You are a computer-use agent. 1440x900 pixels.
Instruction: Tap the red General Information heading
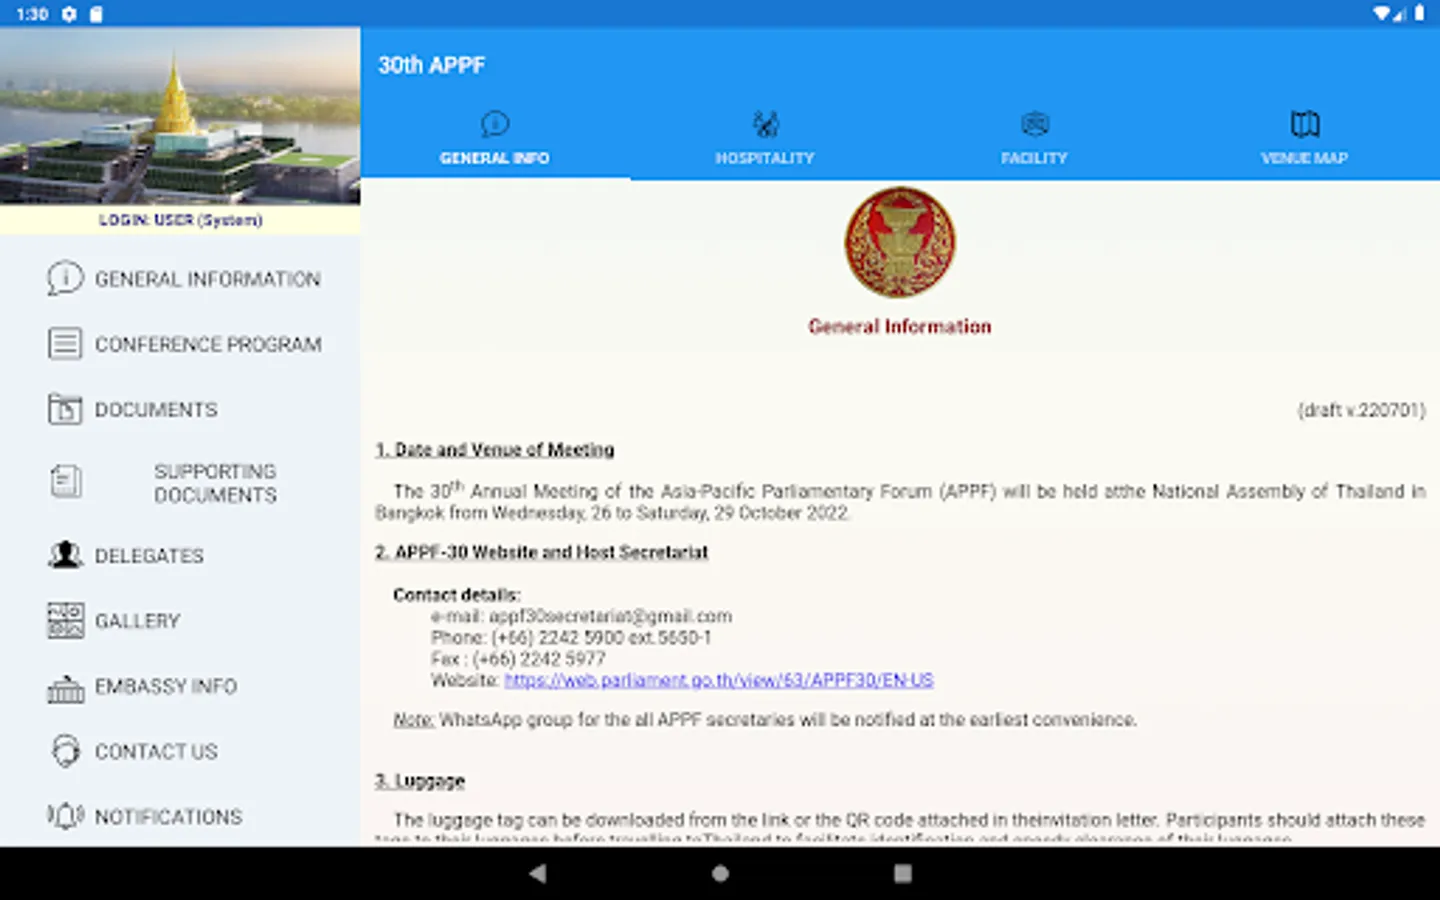click(900, 326)
